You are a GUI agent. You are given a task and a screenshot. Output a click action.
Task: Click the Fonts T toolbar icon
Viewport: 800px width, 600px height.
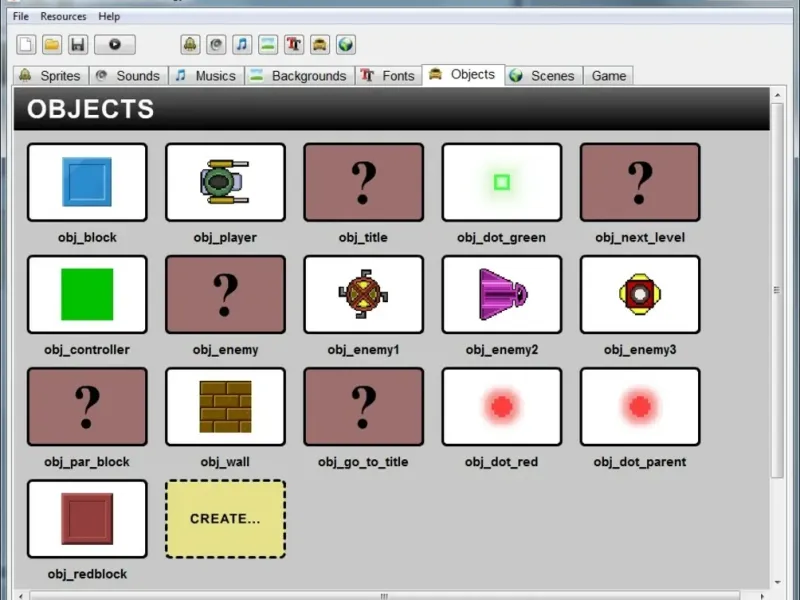tap(294, 45)
